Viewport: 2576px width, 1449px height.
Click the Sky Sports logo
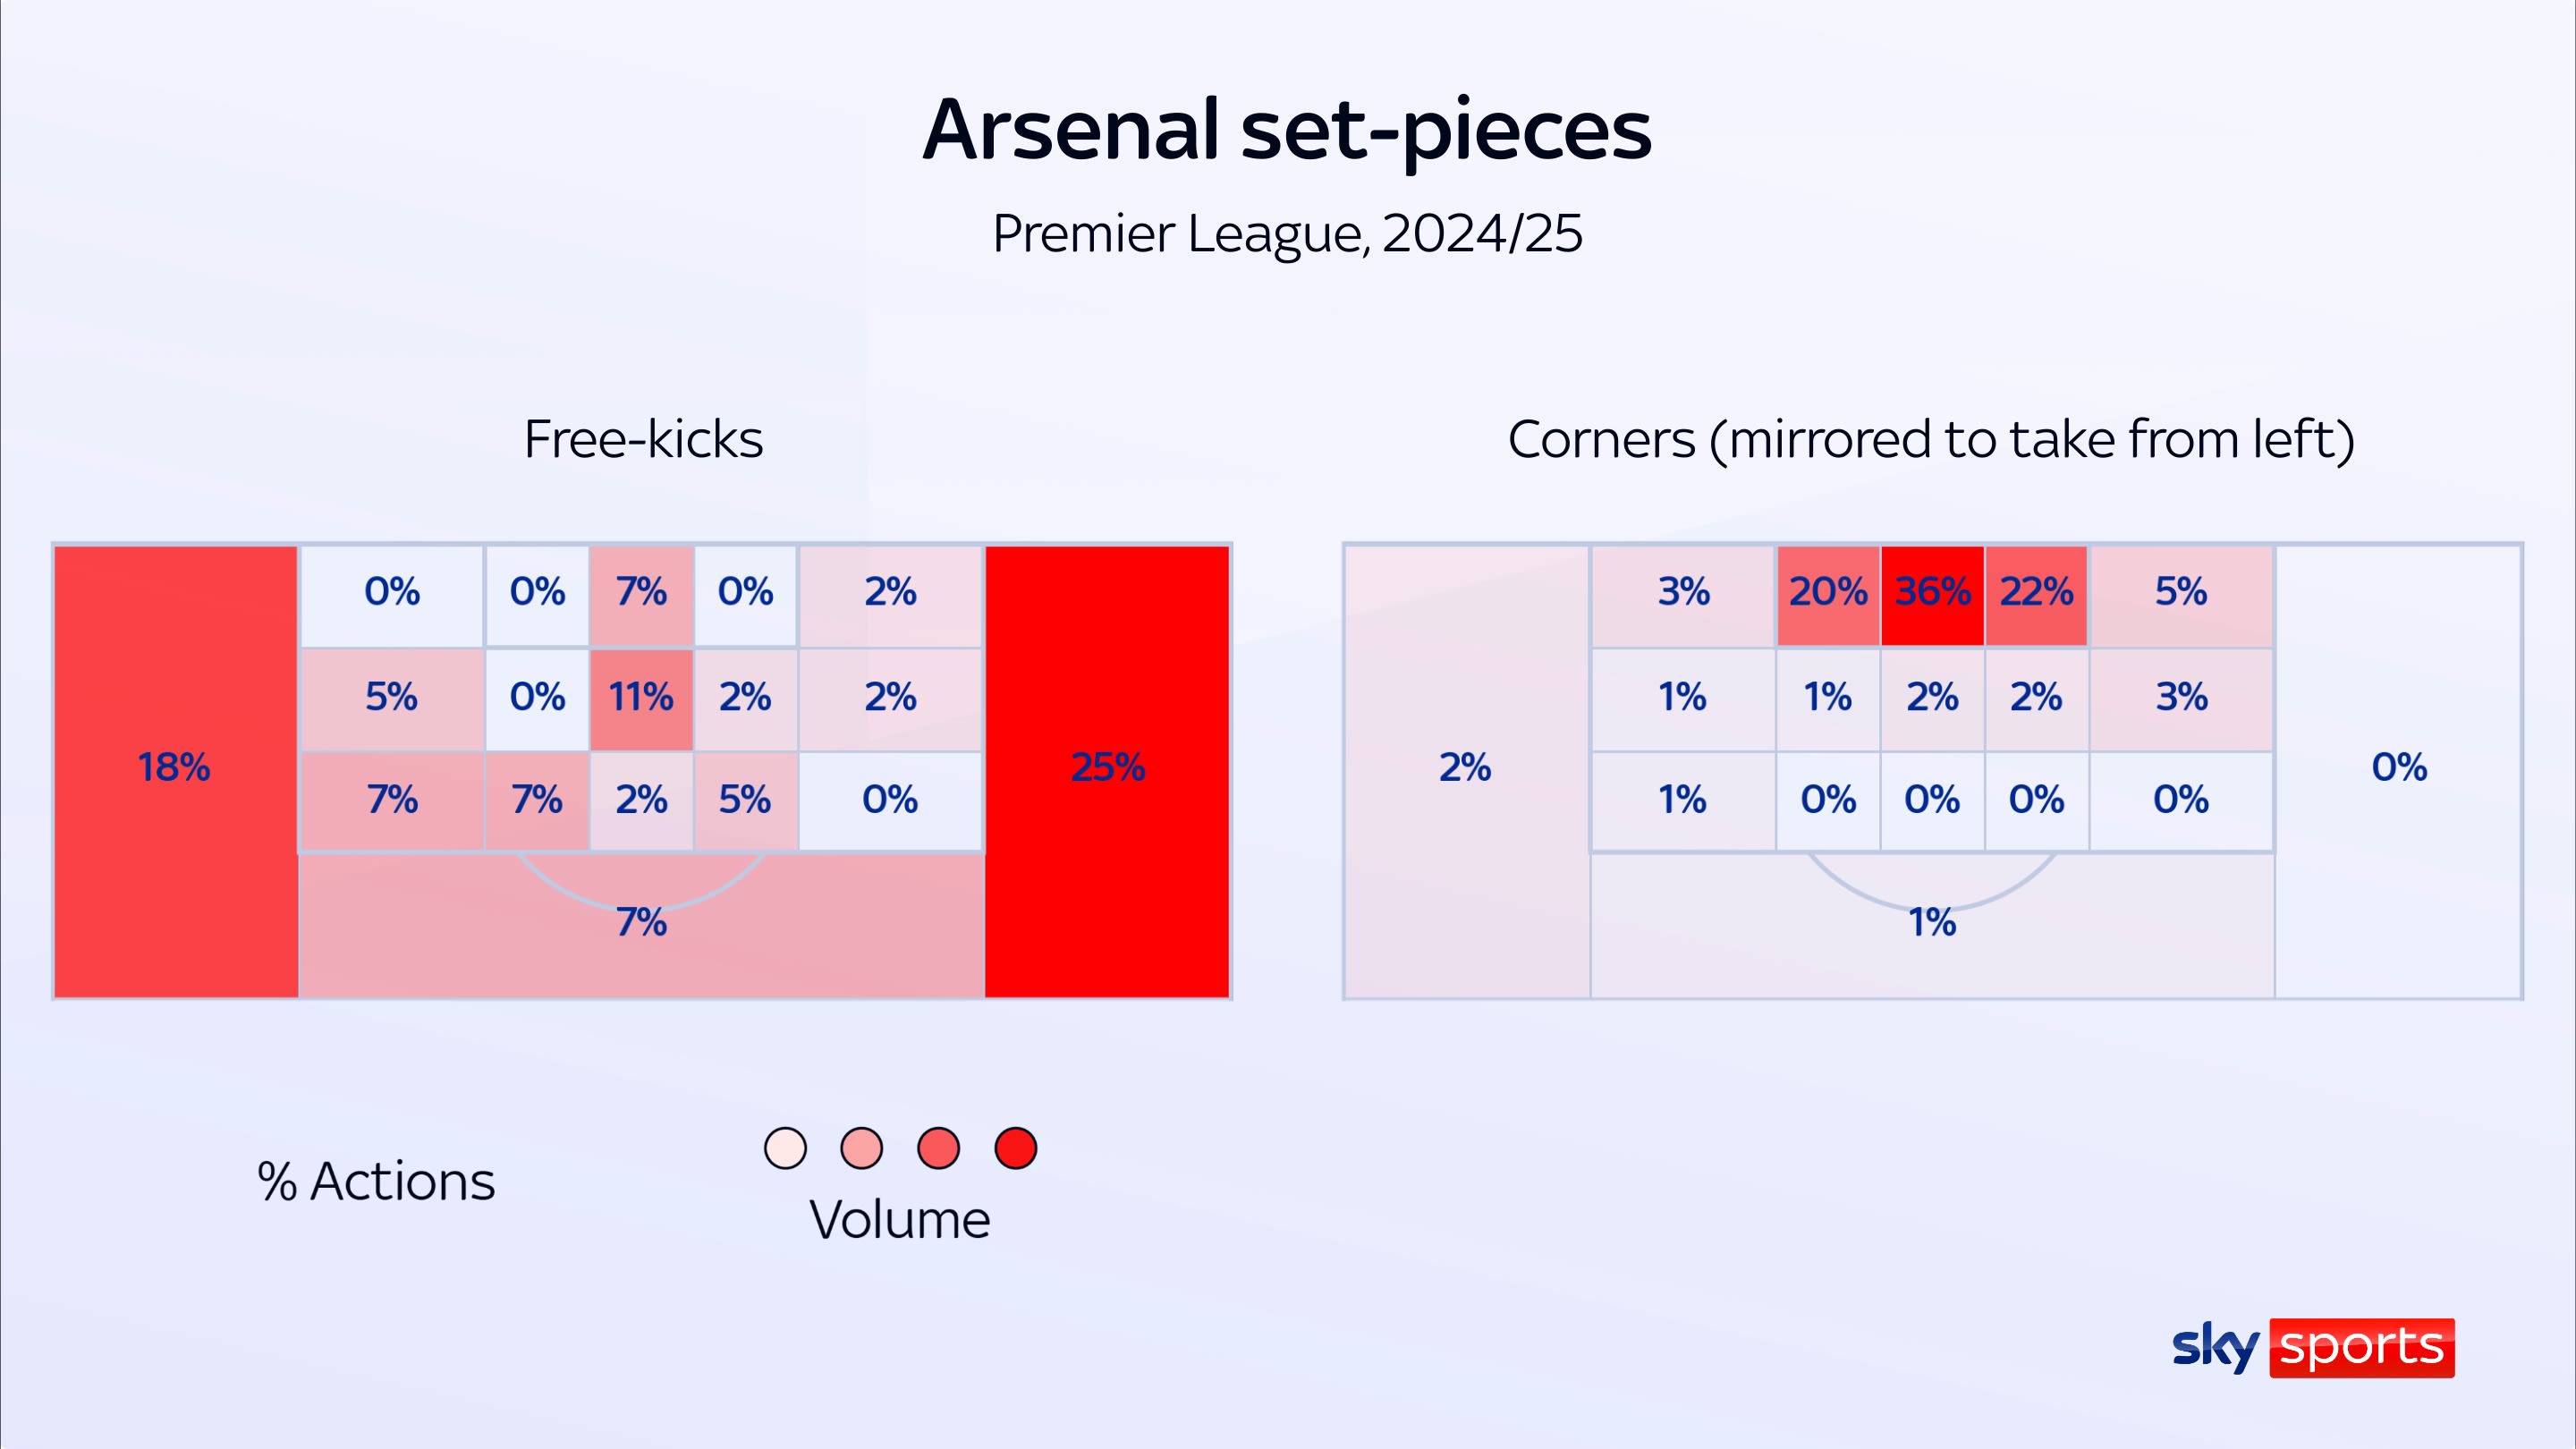tap(2312, 1347)
